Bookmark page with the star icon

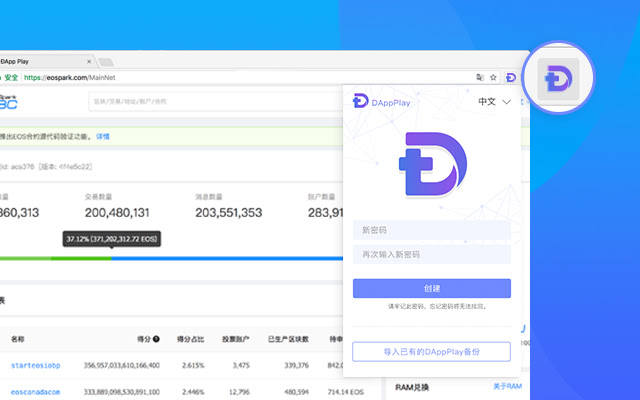click(x=493, y=77)
